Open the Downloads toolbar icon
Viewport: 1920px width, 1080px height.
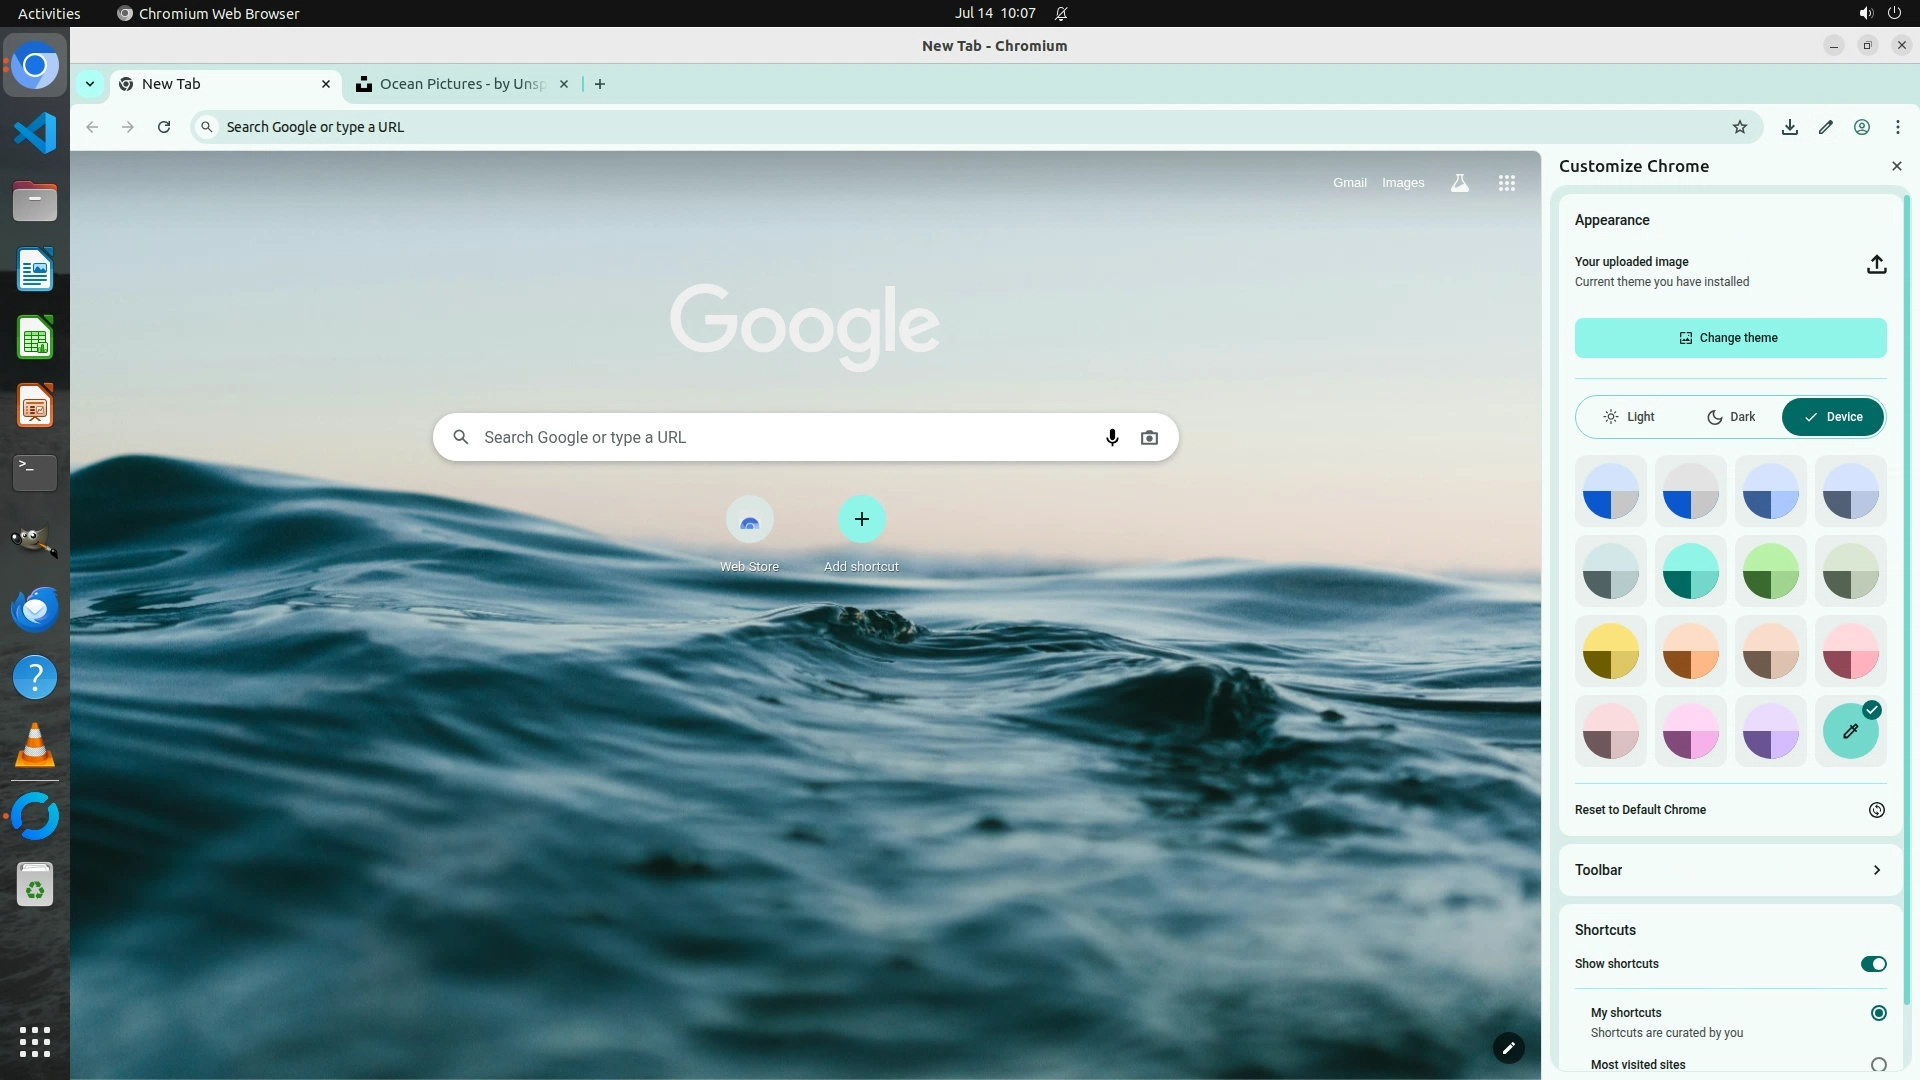click(x=1789, y=127)
